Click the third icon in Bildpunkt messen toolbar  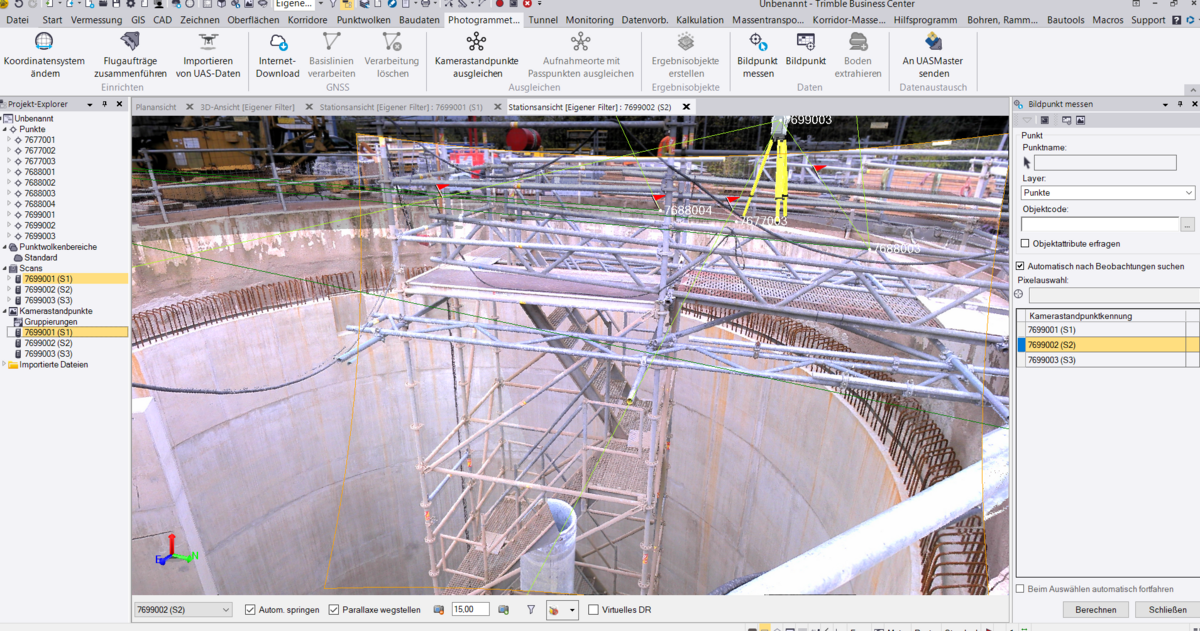point(1066,120)
